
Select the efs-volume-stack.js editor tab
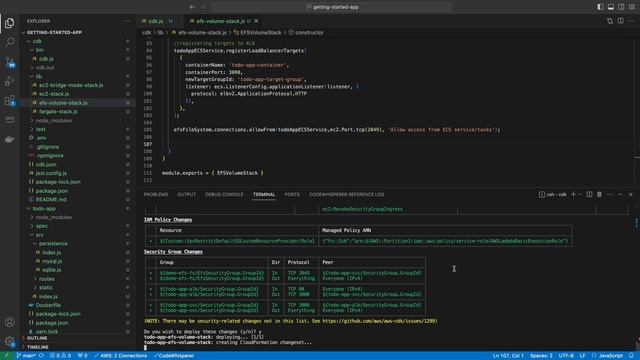pyautogui.click(x=220, y=21)
